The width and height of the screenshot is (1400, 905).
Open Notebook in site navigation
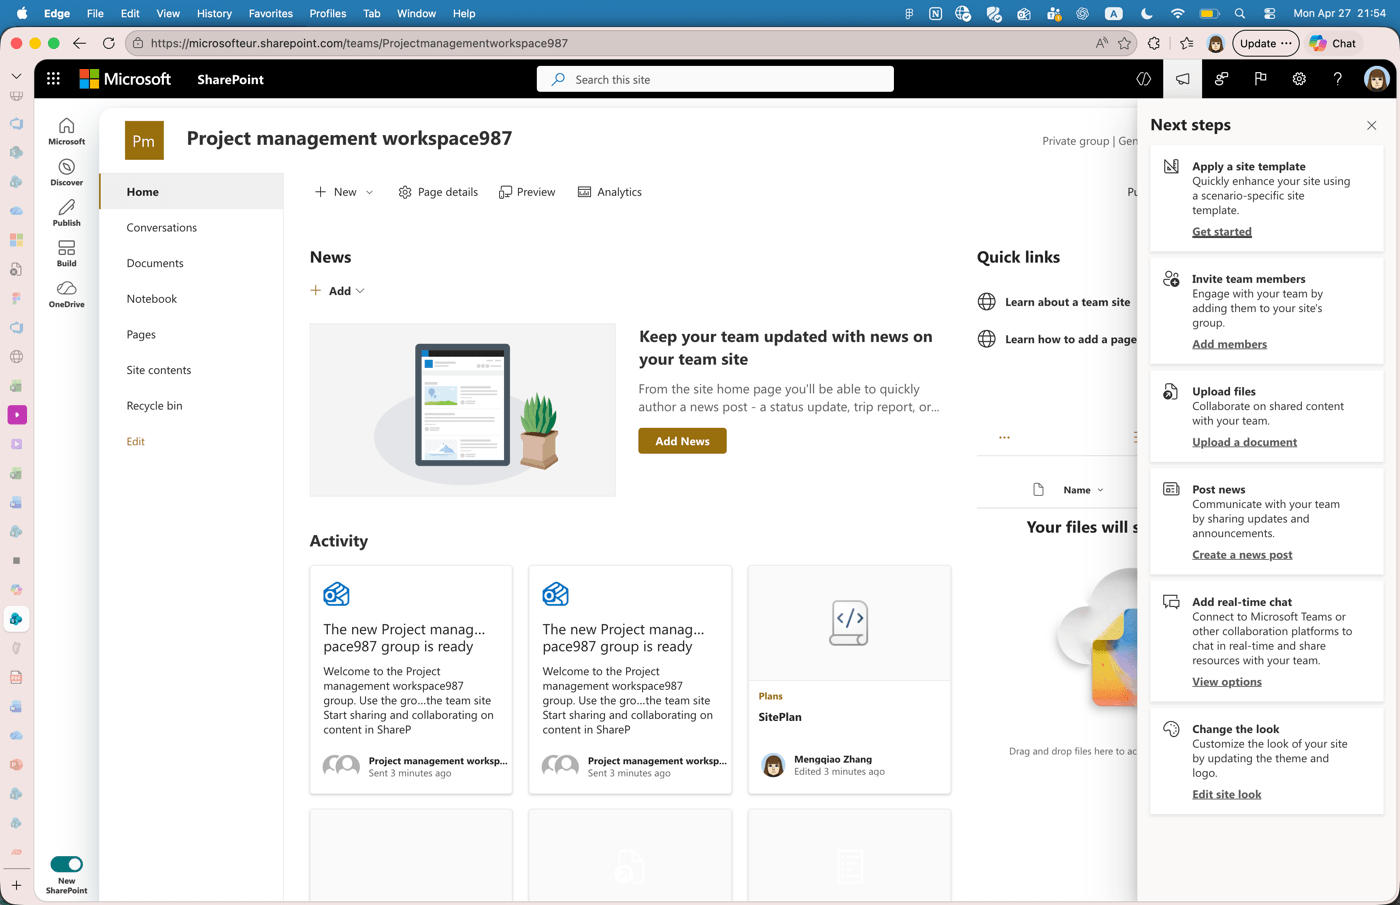152,299
